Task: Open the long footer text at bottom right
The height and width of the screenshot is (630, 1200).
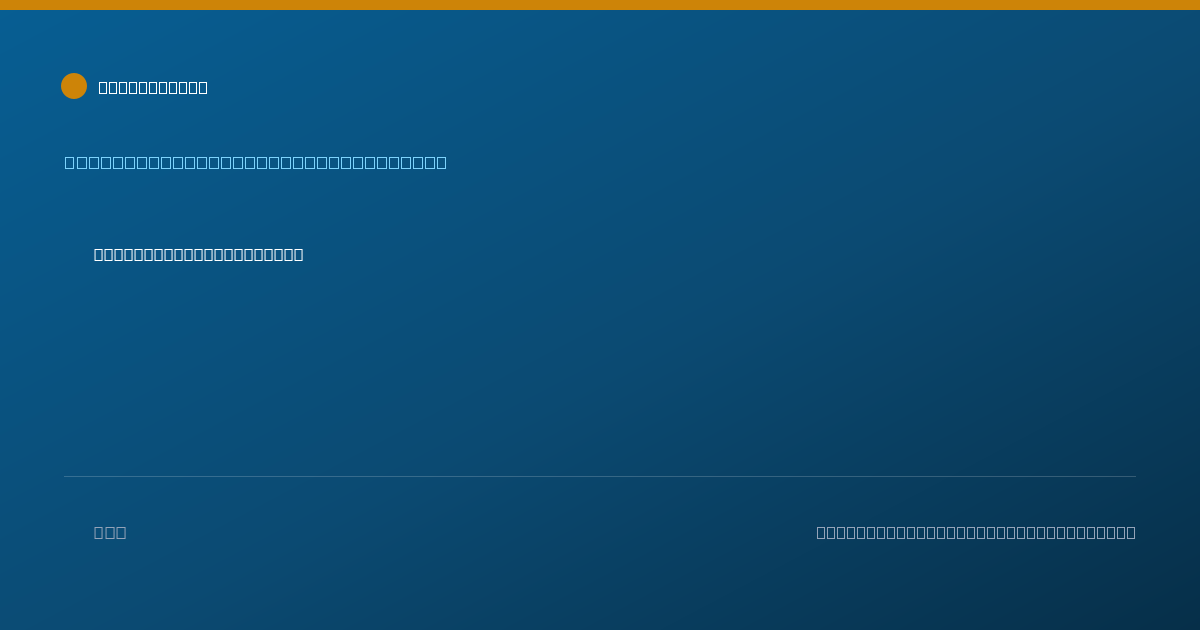Action: click(976, 532)
